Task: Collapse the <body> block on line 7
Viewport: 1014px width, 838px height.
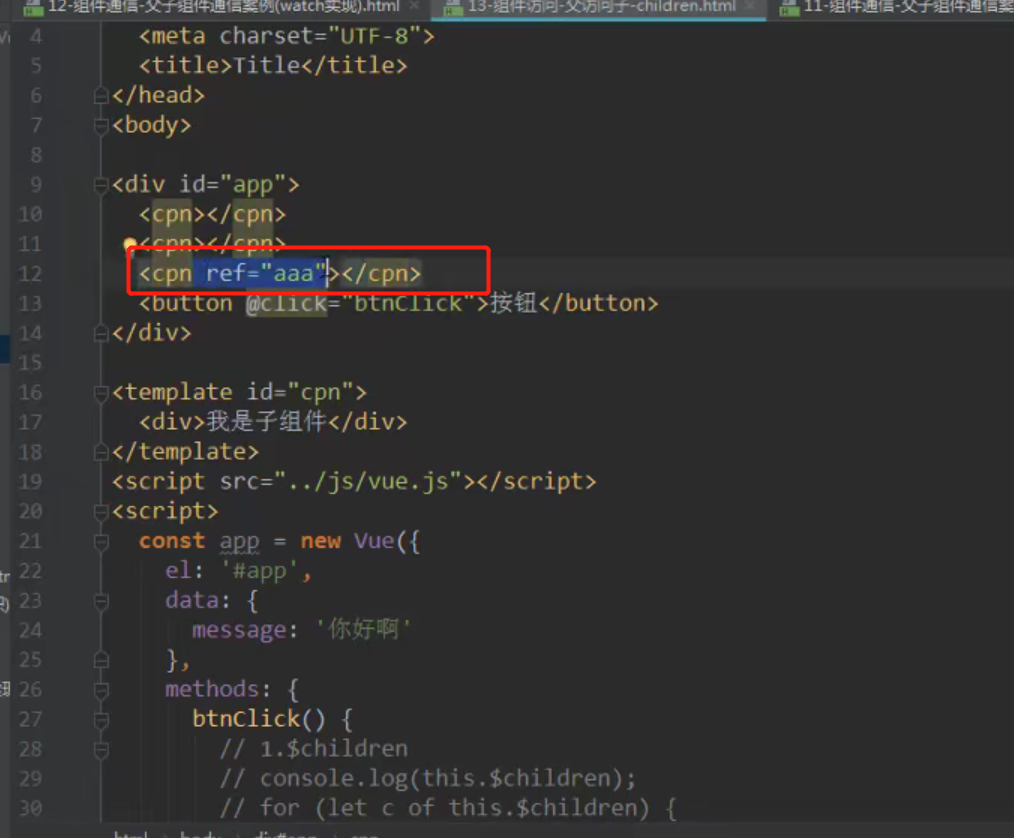Action: (101, 125)
